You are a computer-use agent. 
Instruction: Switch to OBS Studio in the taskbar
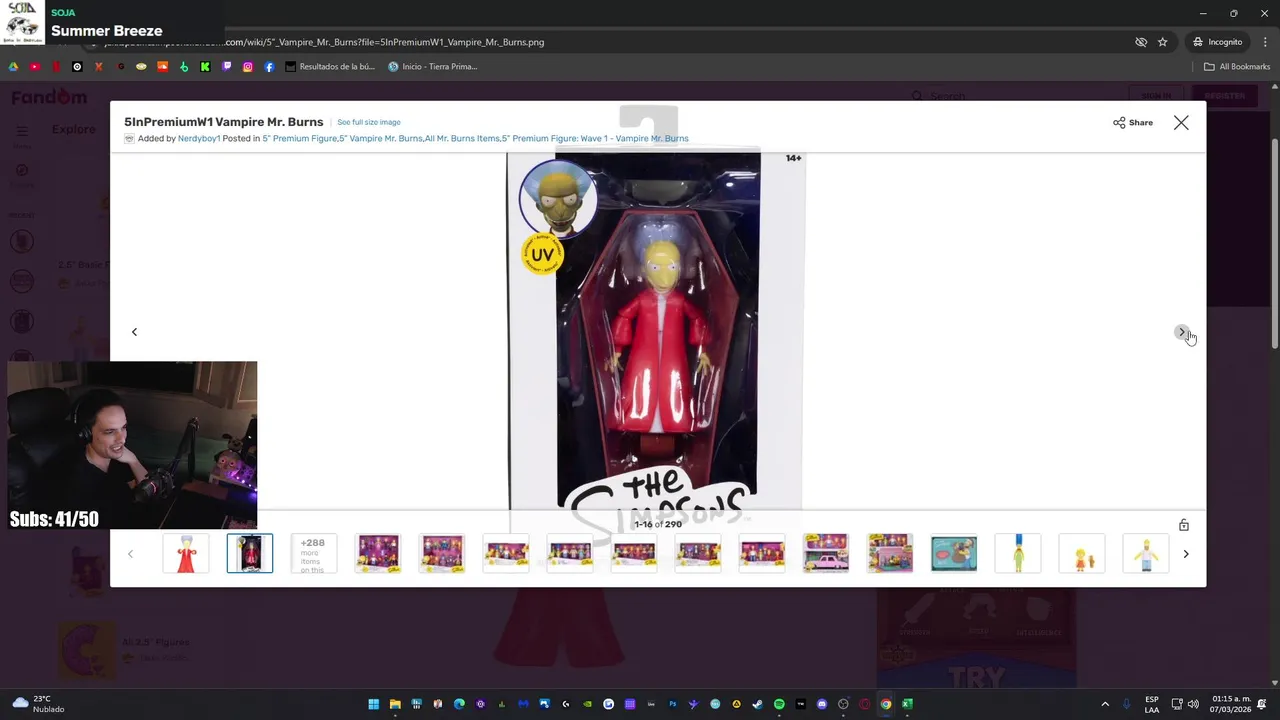[x=843, y=704]
